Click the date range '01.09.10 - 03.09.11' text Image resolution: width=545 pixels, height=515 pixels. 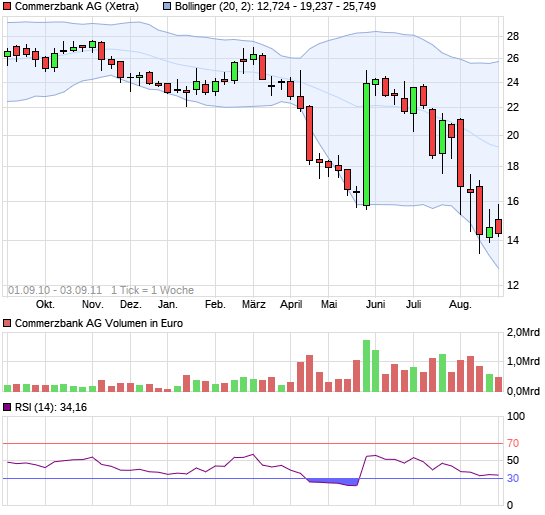point(55,290)
